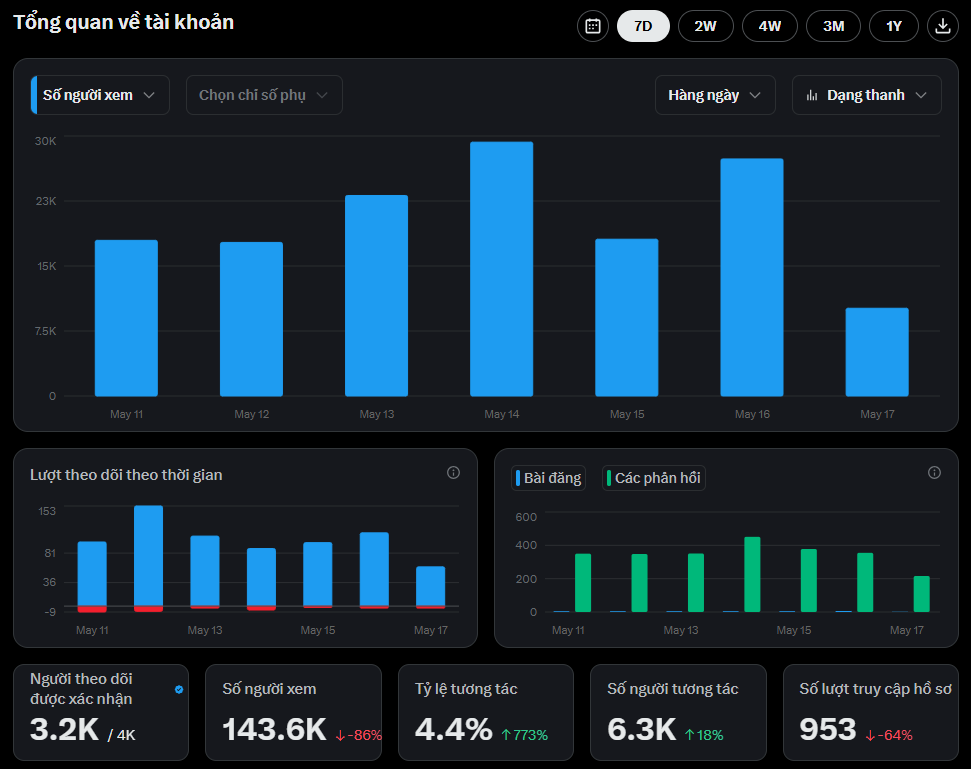Click the May 17 green replies bar
The width and height of the screenshot is (971, 769).
tap(921, 594)
